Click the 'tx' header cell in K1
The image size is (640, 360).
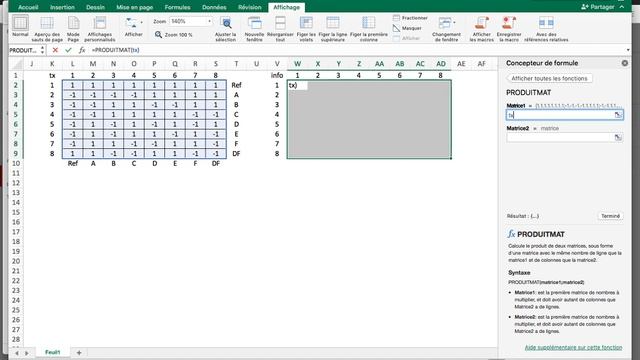[52, 76]
